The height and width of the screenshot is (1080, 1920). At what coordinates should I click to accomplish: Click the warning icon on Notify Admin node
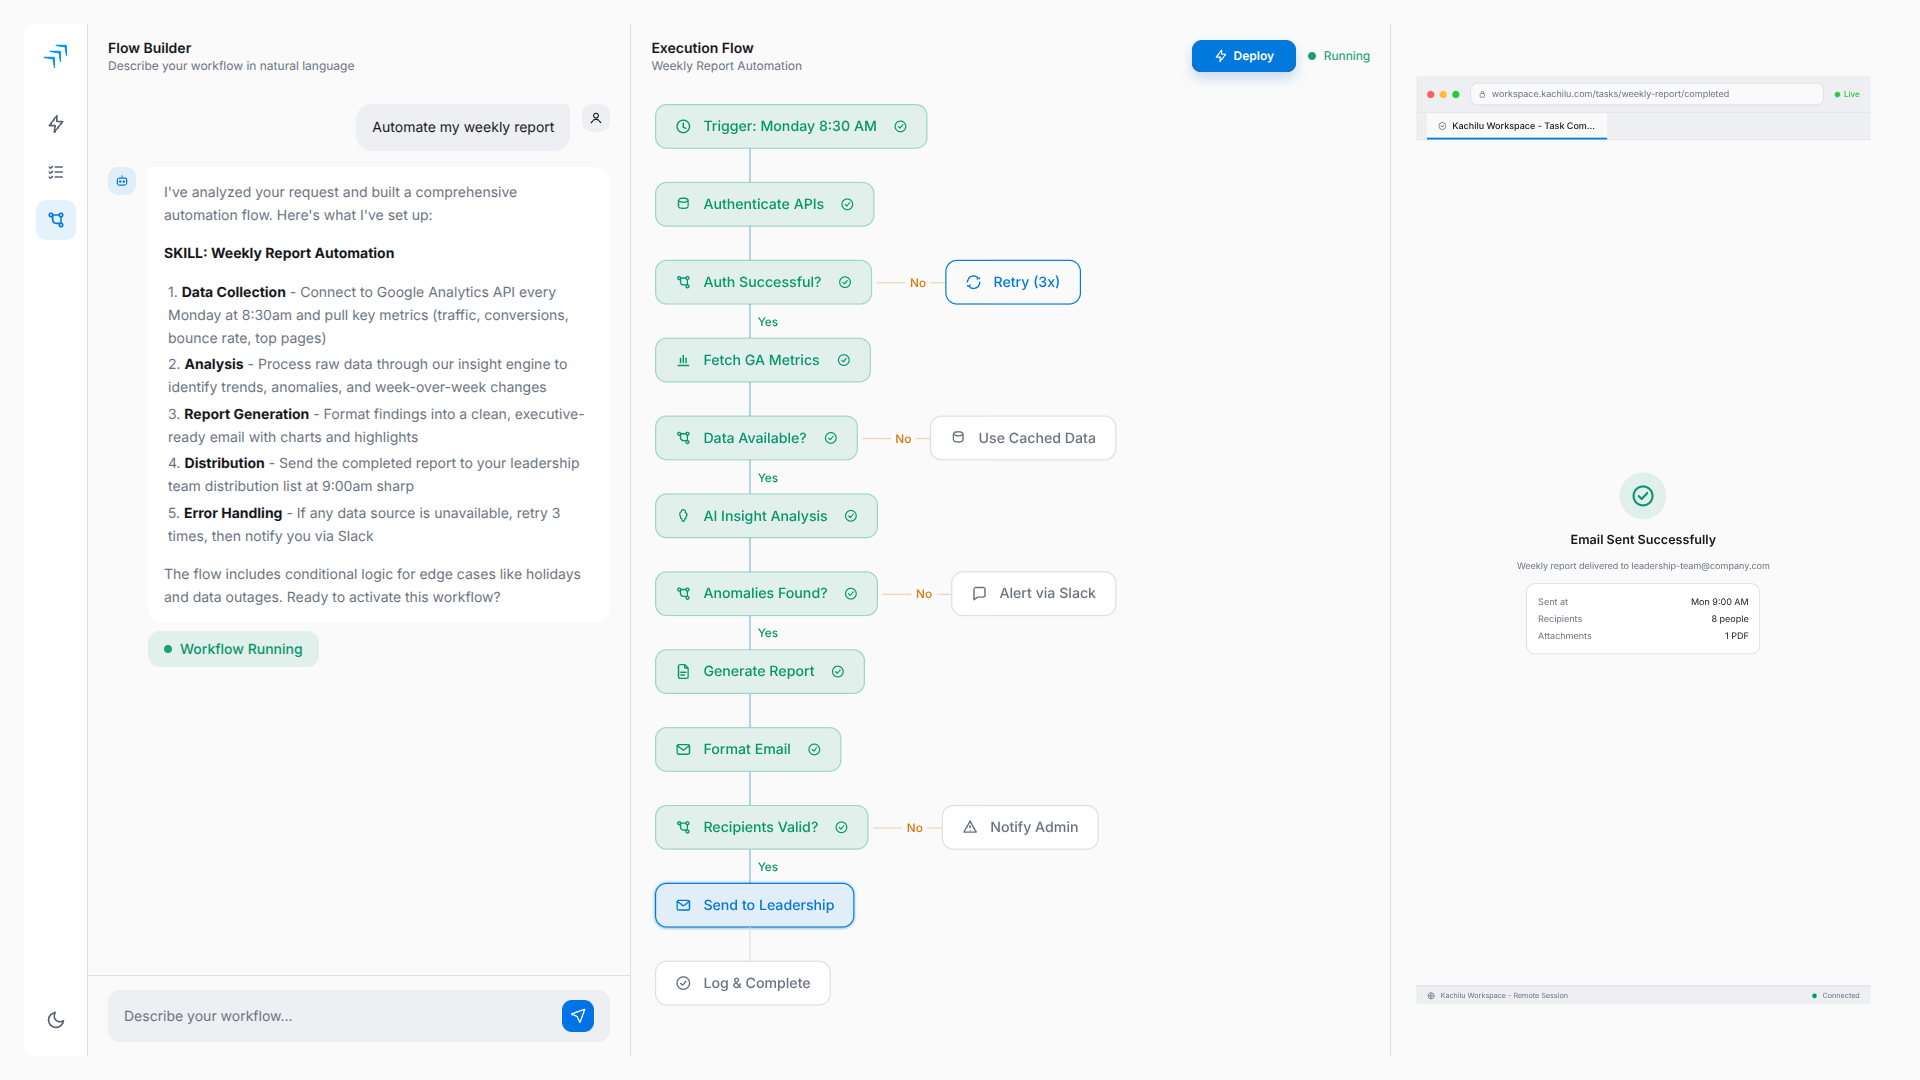coord(968,827)
